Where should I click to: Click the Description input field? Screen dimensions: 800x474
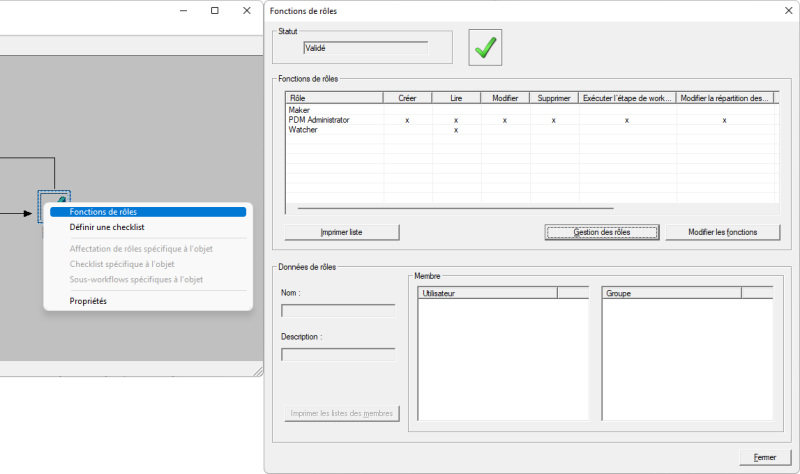point(338,355)
